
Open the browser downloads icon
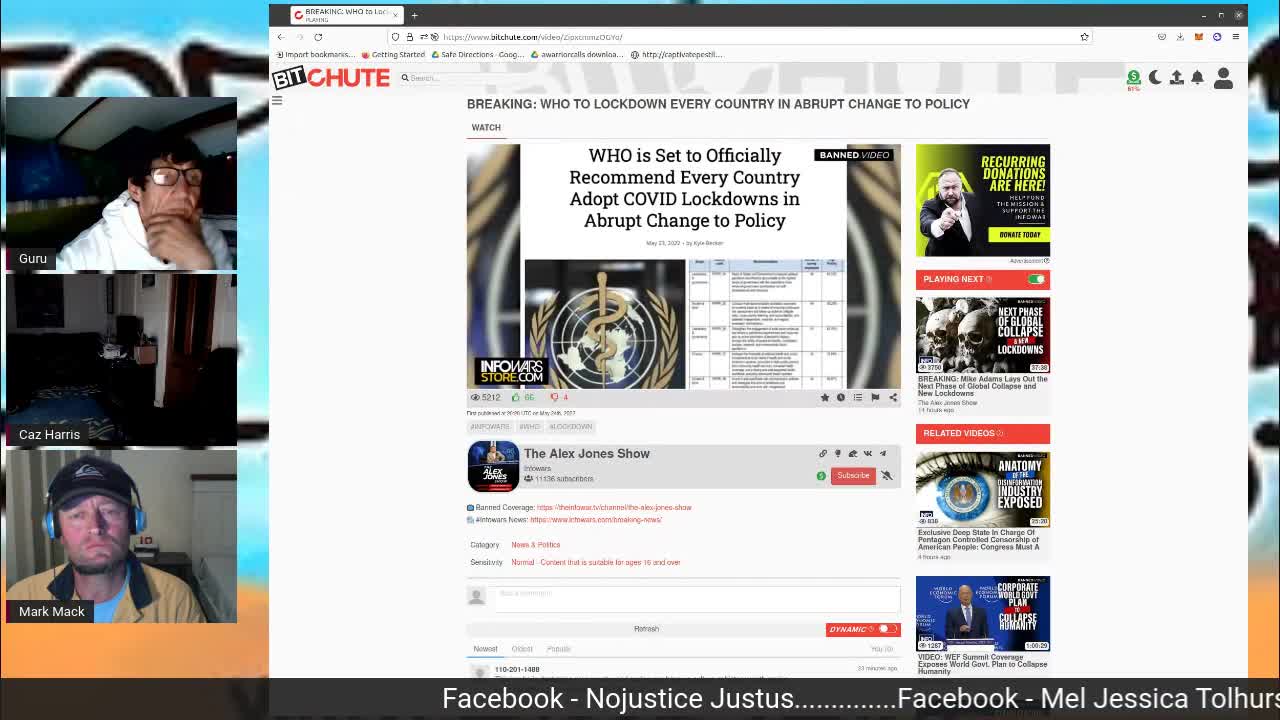(x=1180, y=37)
